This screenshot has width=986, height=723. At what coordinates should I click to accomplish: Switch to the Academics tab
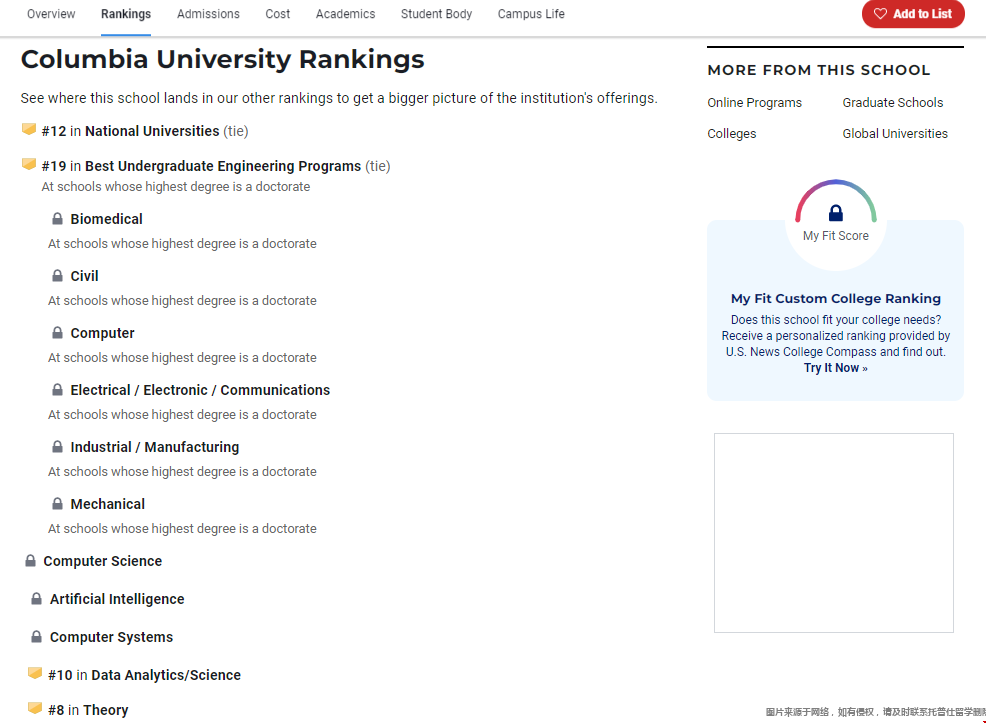345,14
